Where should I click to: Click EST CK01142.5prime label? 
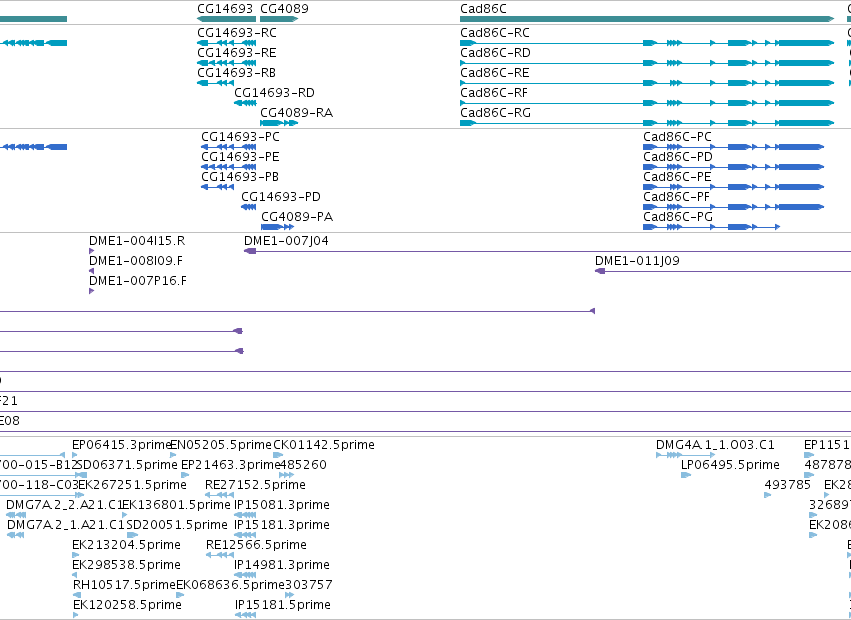click(x=324, y=445)
